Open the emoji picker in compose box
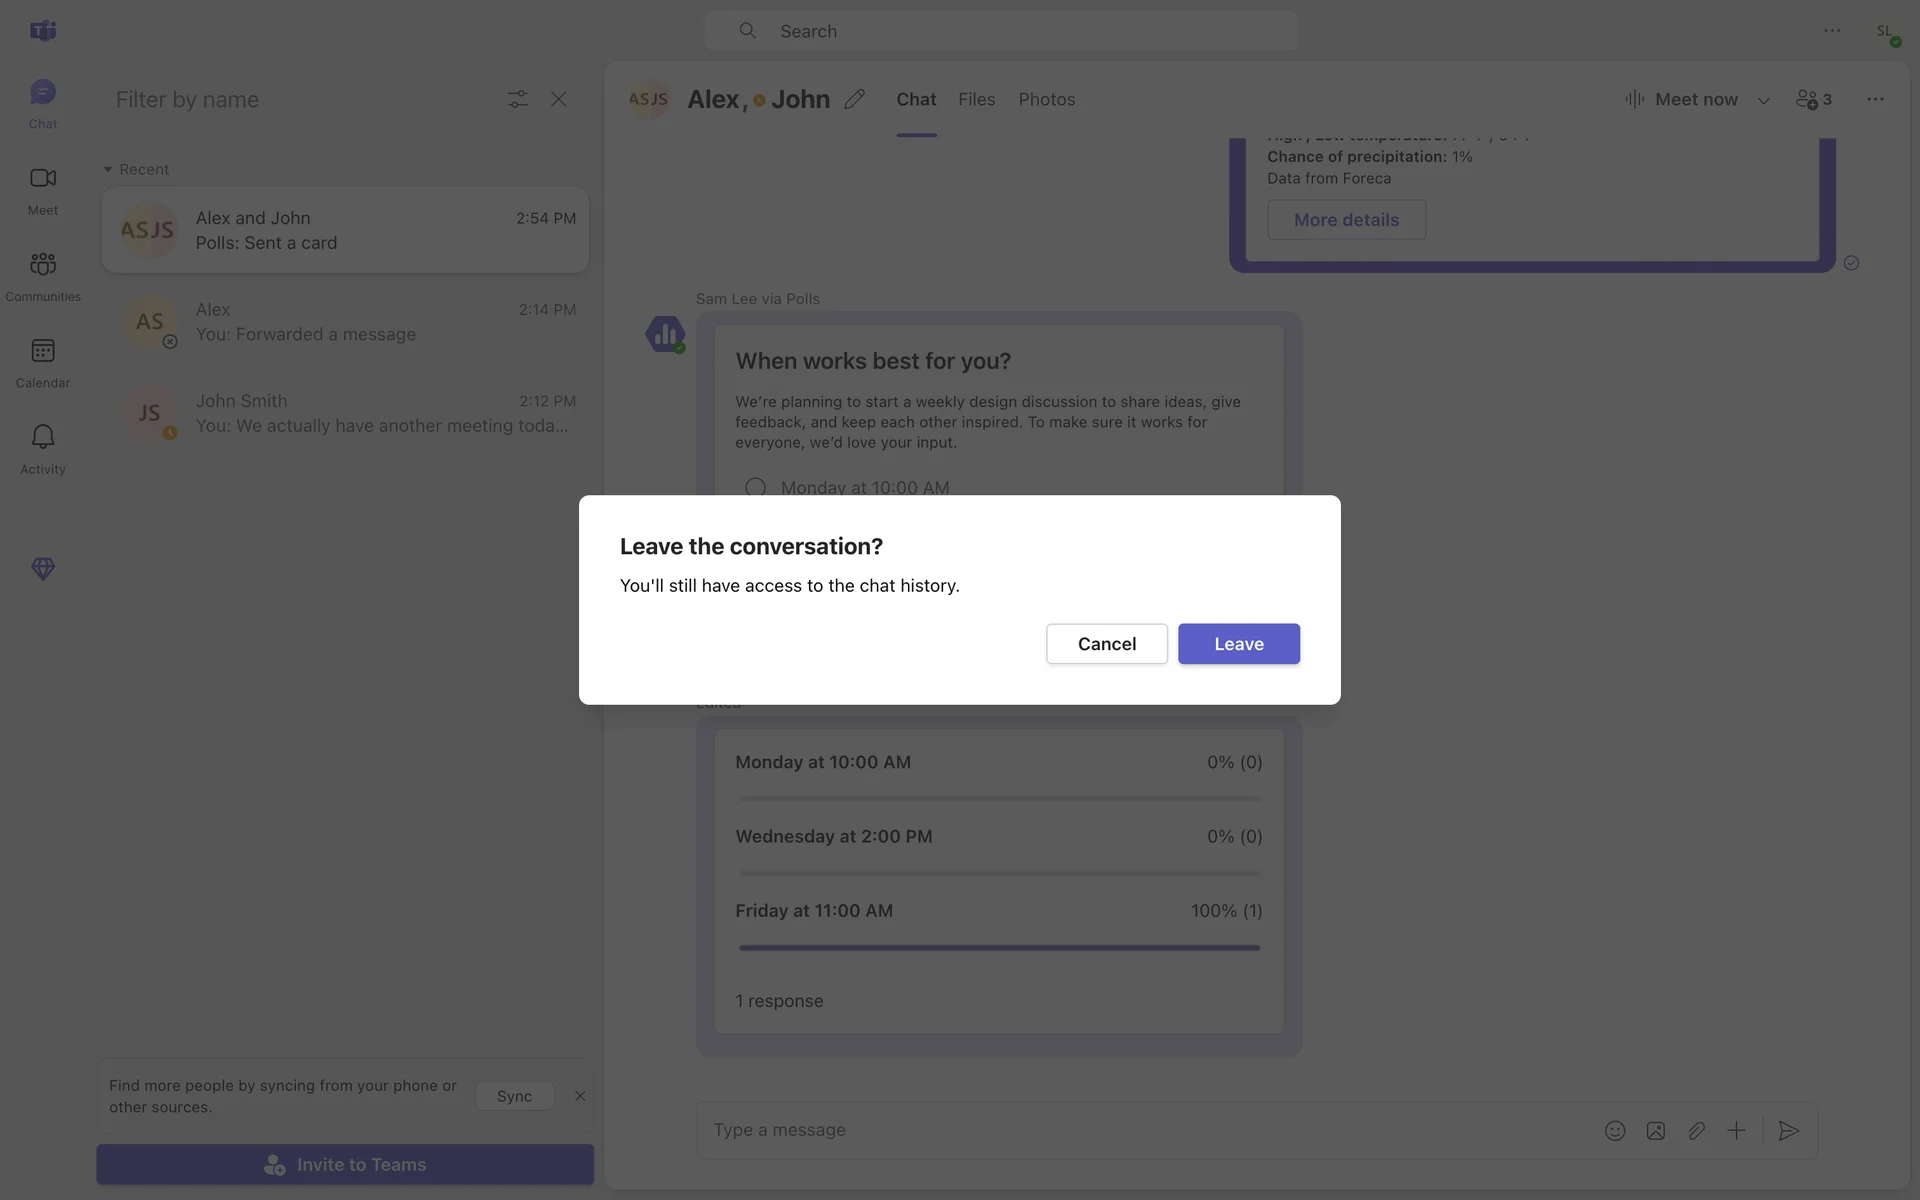The height and width of the screenshot is (1200, 1920). 1615,1130
